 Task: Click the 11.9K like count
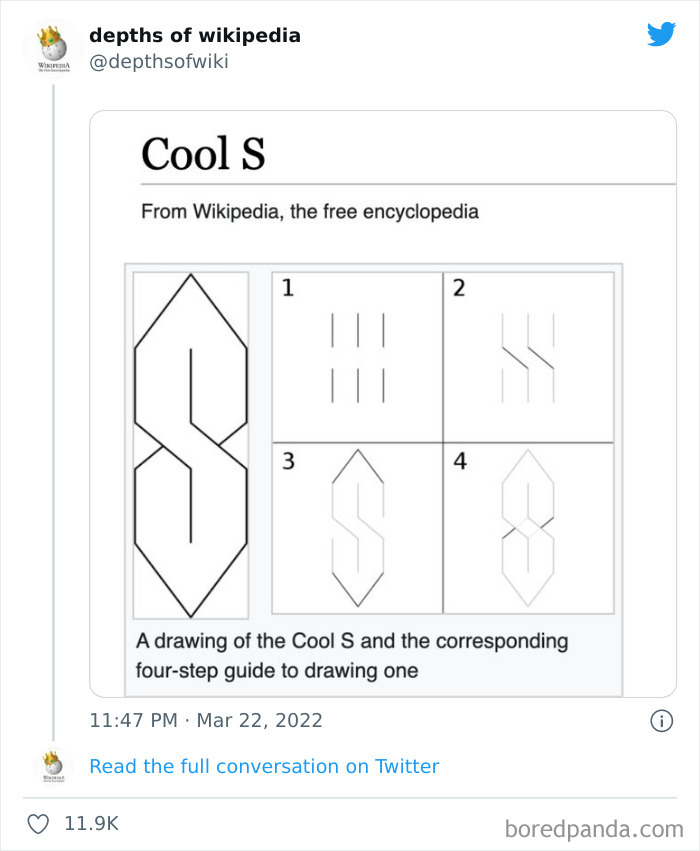[x=91, y=823]
